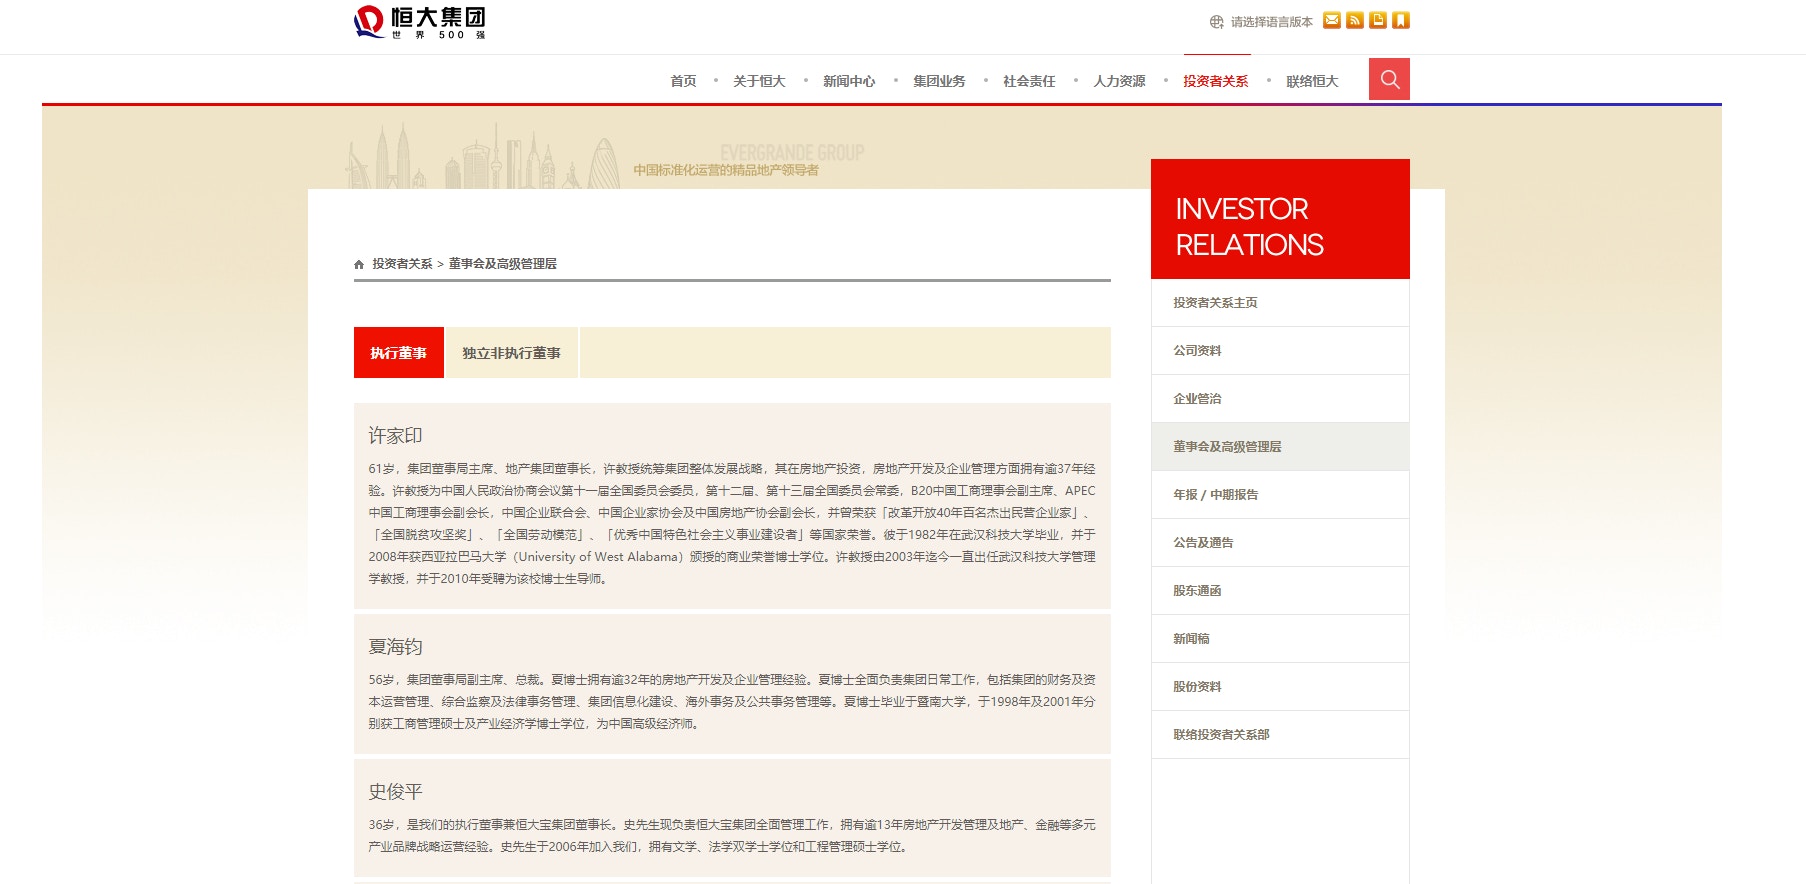
Task: Open 新闻稿 sidebar link
Action: point(1280,639)
